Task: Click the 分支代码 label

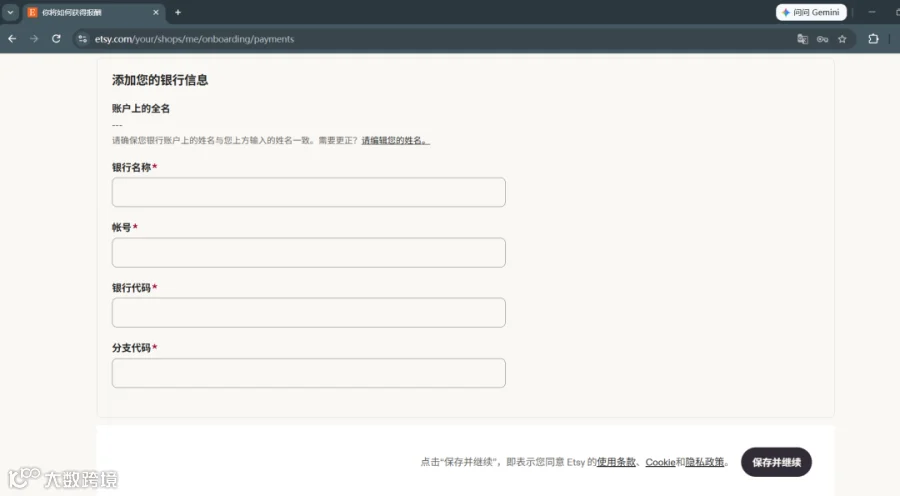Action: pos(131,348)
